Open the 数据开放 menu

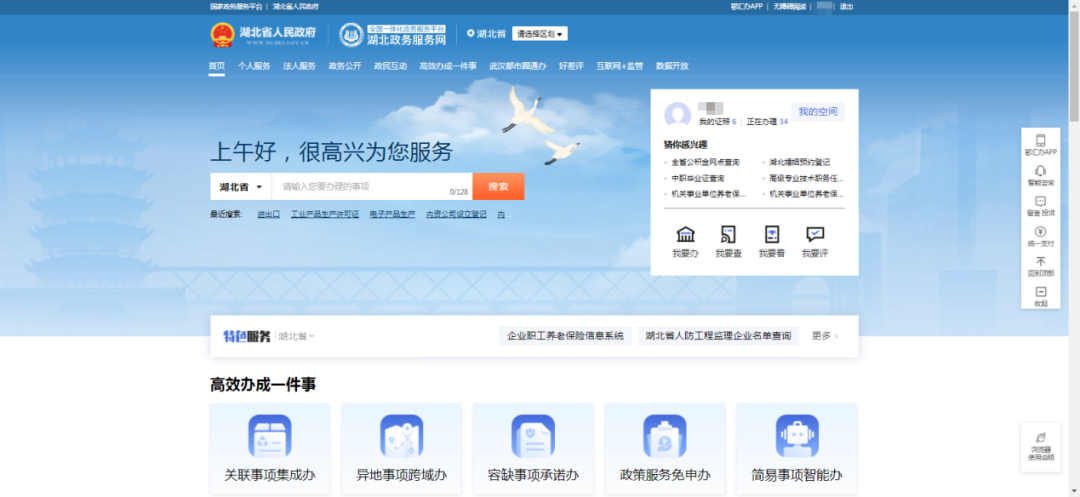click(672, 66)
